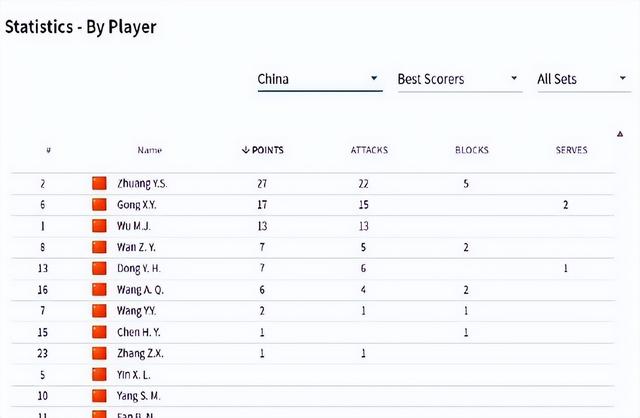The width and height of the screenshot is (640, 418).
Task: Click the China flag next to Wu M.J.
Action: point(99,226)
